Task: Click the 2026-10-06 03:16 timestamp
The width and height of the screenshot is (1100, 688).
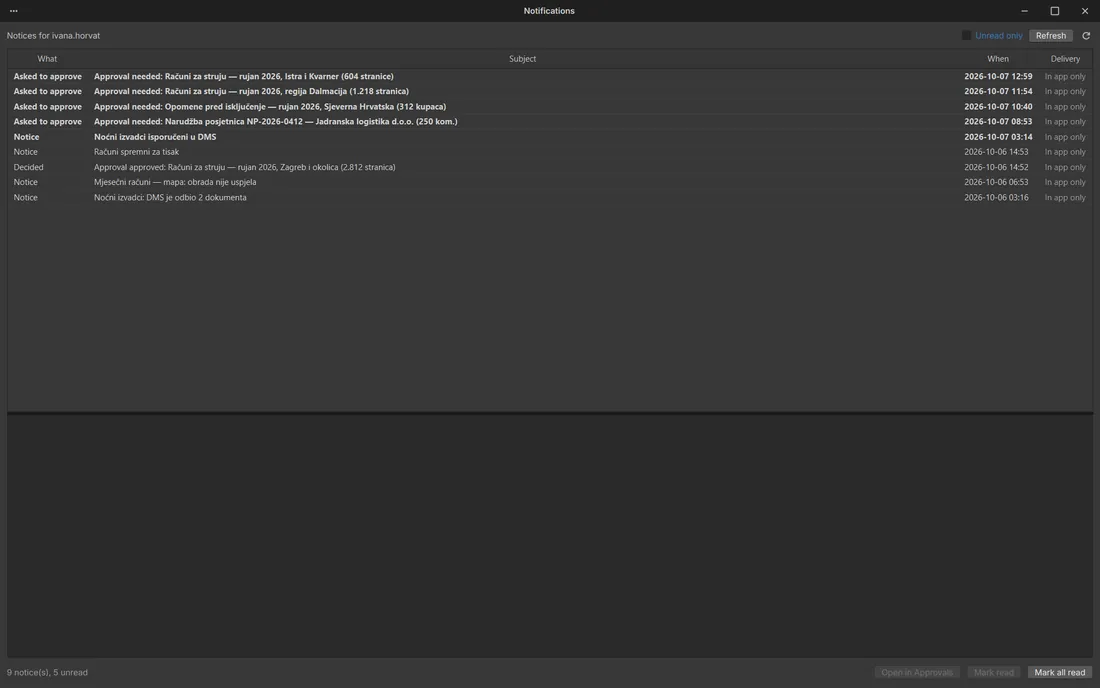Action: [996, 197]
